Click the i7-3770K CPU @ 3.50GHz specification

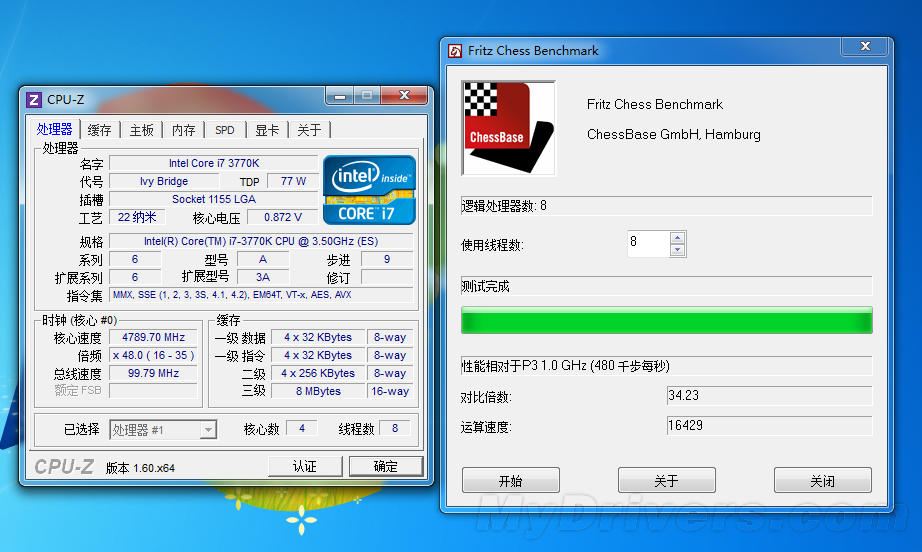point(261,241)
